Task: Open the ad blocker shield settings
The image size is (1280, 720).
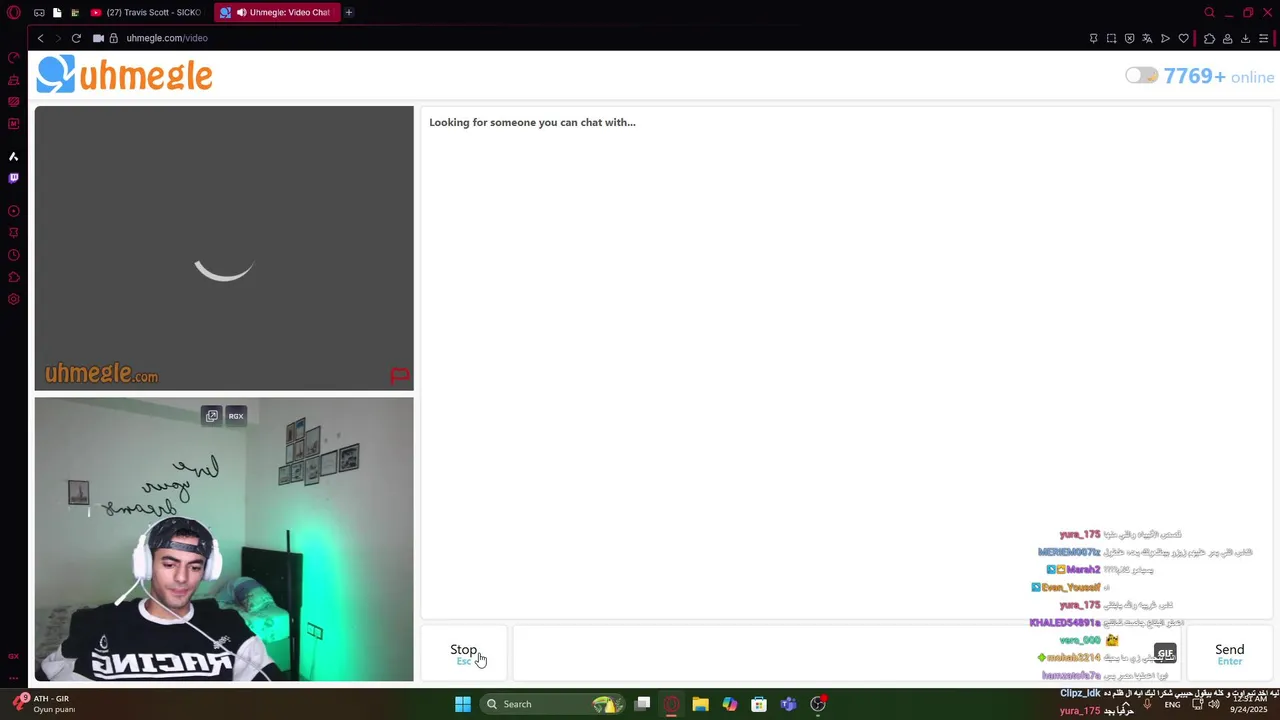Action: tap(1129, 38)
